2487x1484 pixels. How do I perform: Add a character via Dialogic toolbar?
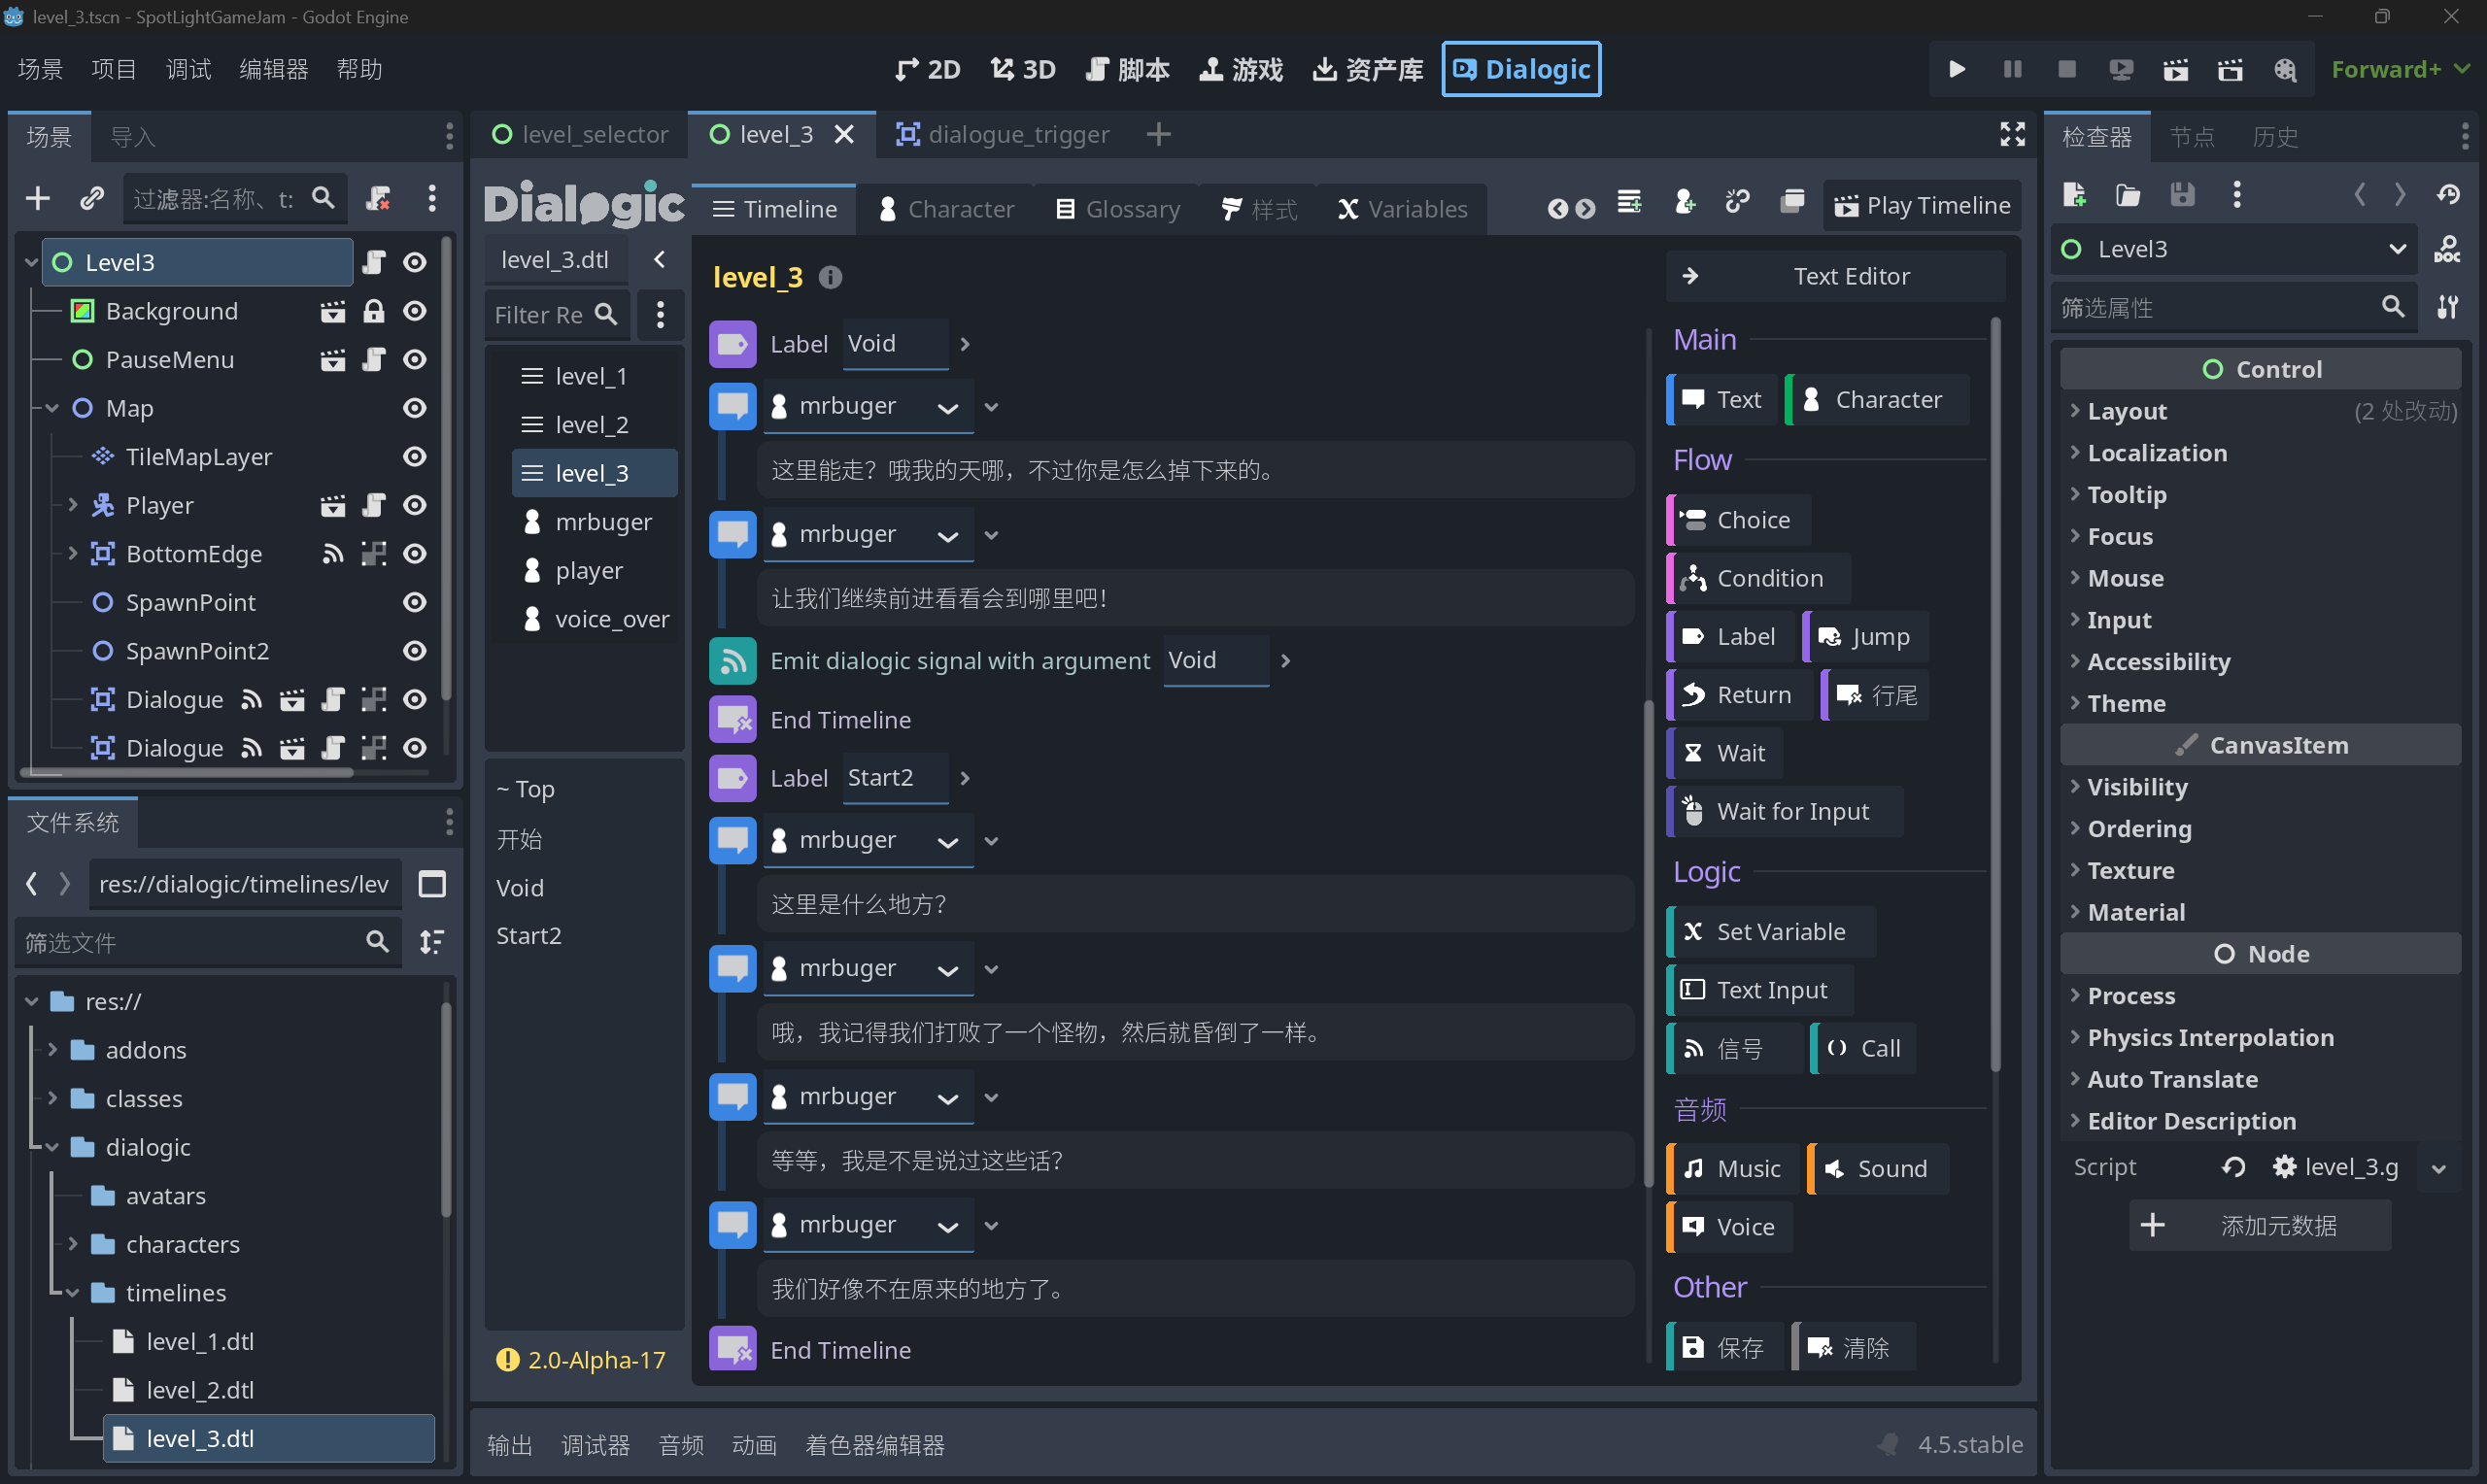click(x=1685, y=201)
